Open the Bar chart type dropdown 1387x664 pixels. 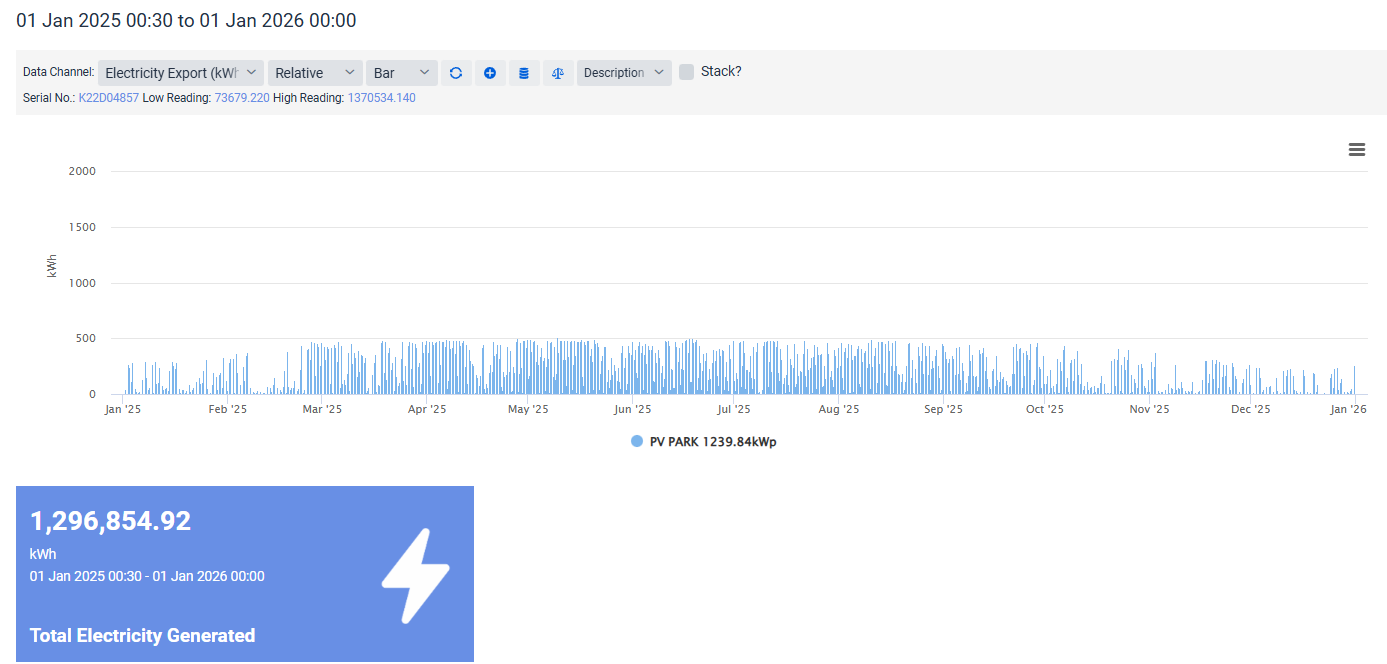(x=401, y=73)
